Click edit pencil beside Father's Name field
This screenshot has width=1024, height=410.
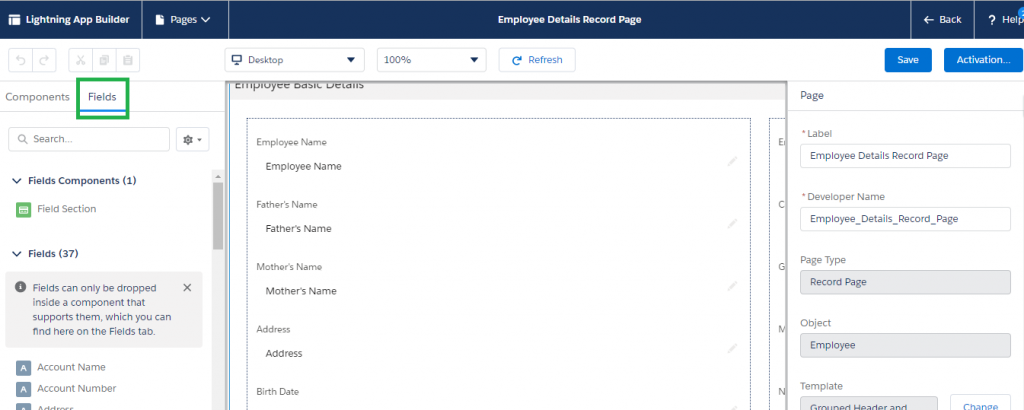click(732, 224)
